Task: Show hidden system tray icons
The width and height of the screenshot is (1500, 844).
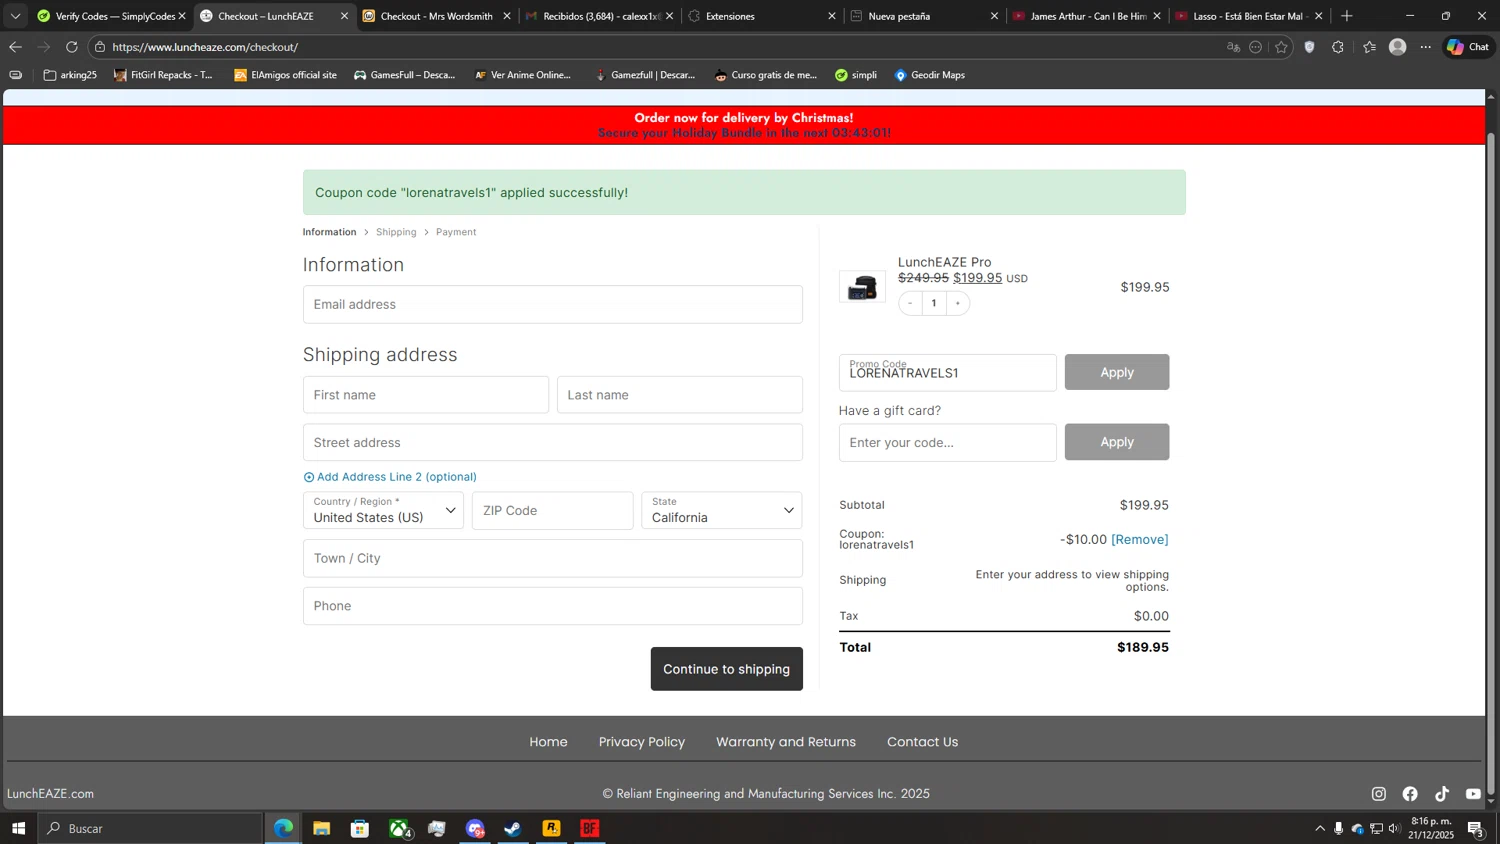Action: point(1320,828)
